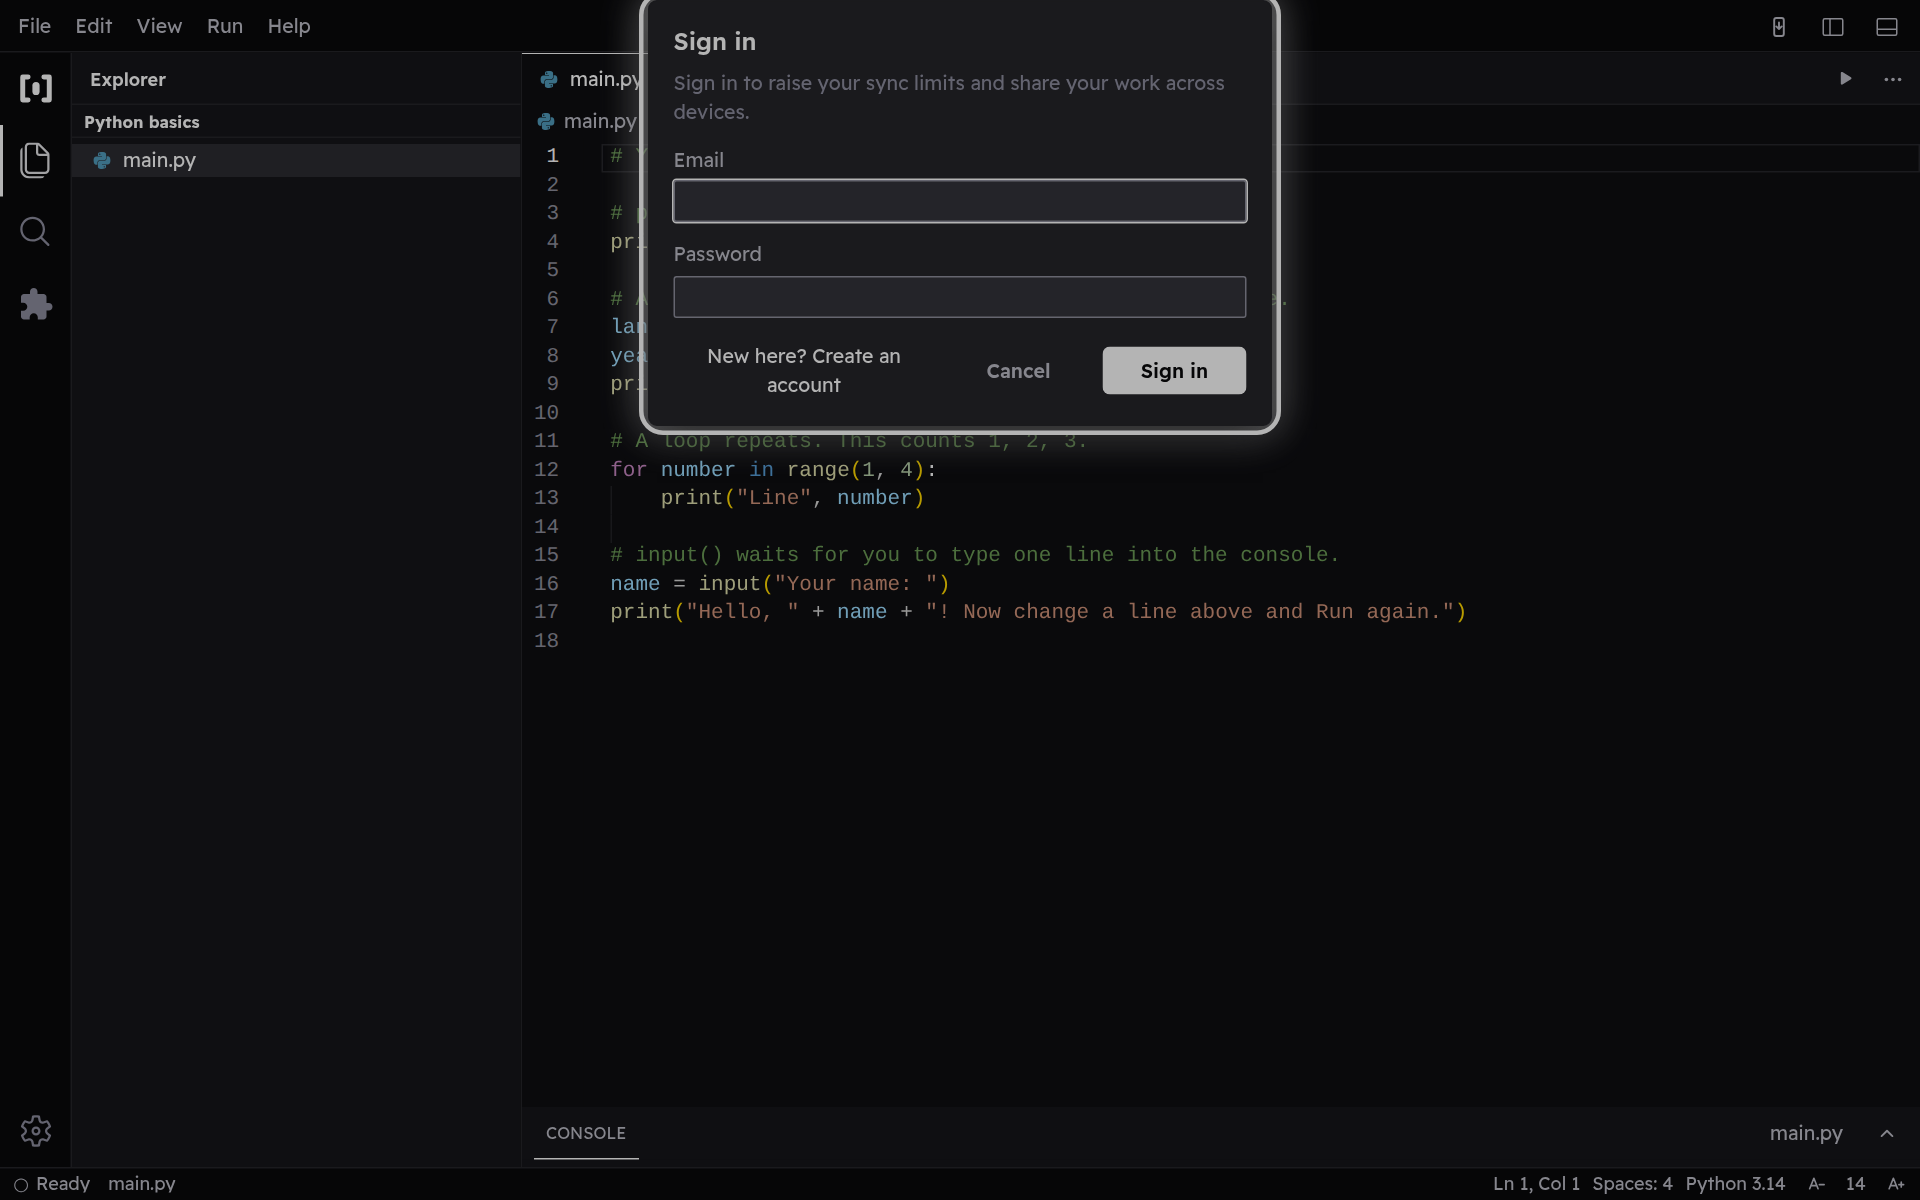The width and height of the screenshot is (1920, 1200).
Task: Follow the Create an account link
Action: point(804,371)
